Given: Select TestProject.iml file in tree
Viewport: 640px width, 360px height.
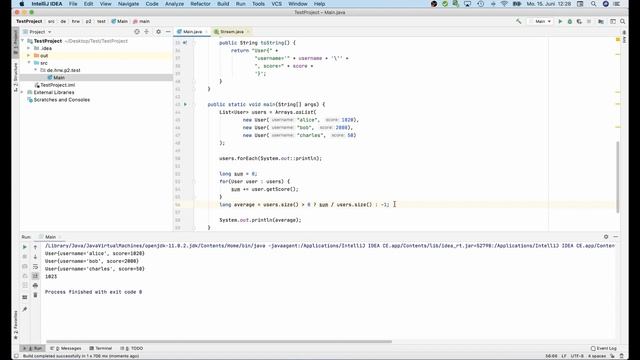Looking at the screenshot, I should click(x=55, y=85).
